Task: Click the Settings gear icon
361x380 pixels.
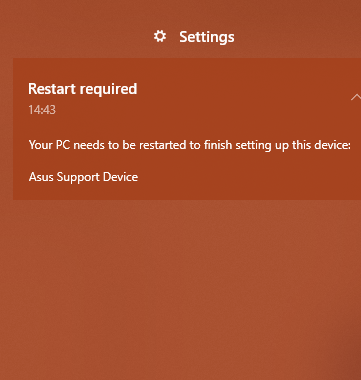Action: (160, 36)
